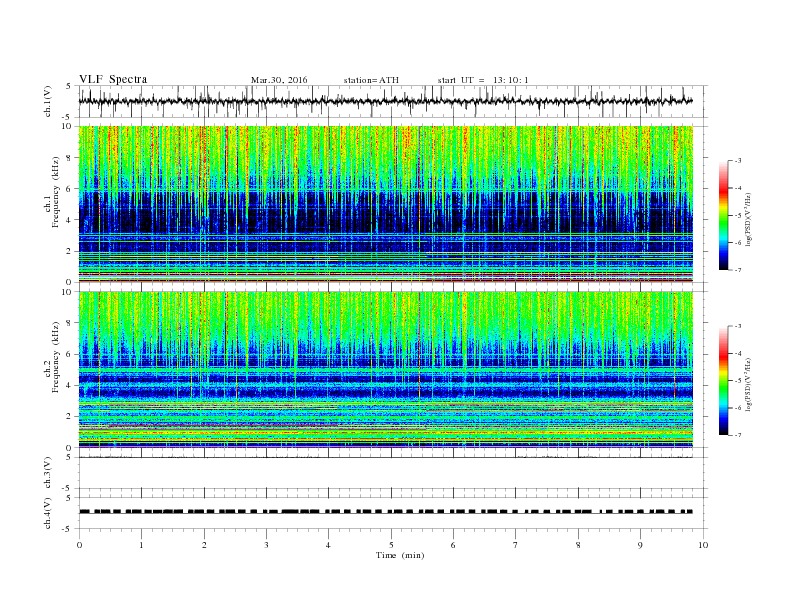
Task: Click the "-7" label on ch.1 colorbar
Action: 738,270
